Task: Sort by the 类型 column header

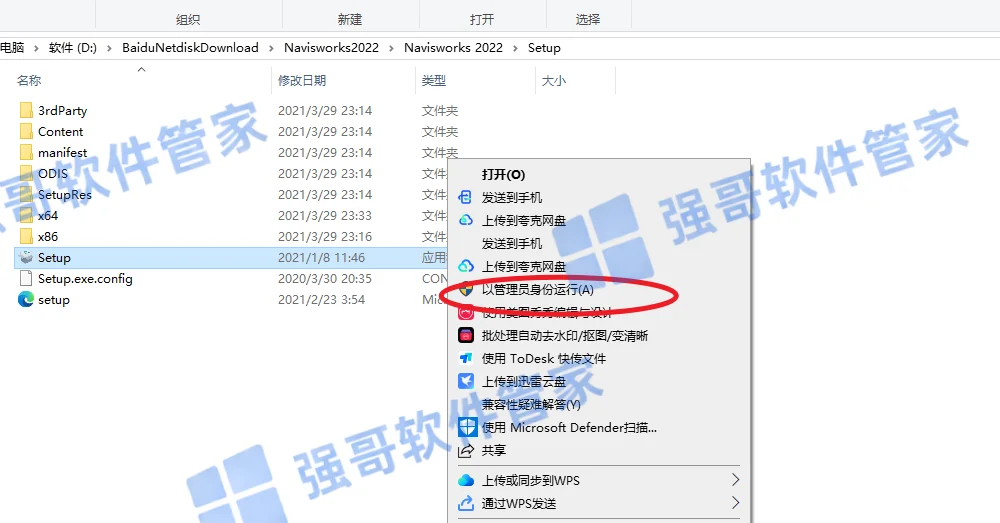Action: (434, 80)
